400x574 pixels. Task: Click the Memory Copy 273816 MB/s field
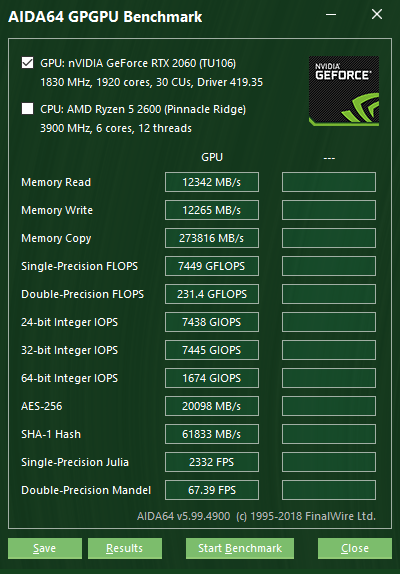tap(212, 238)
